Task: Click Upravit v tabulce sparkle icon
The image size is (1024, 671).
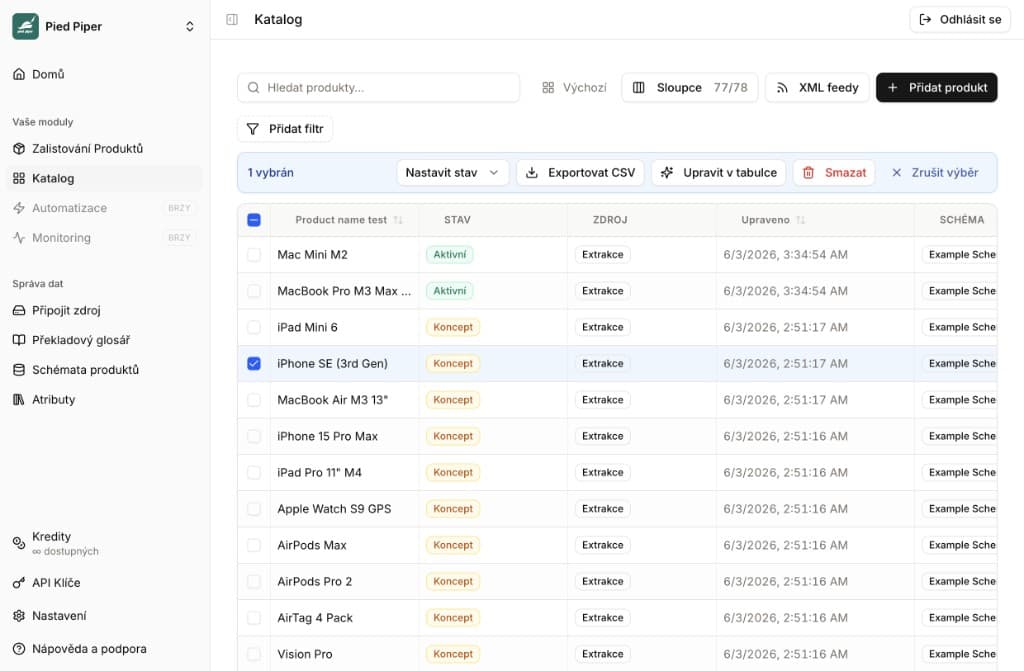Action: [667, 172]
